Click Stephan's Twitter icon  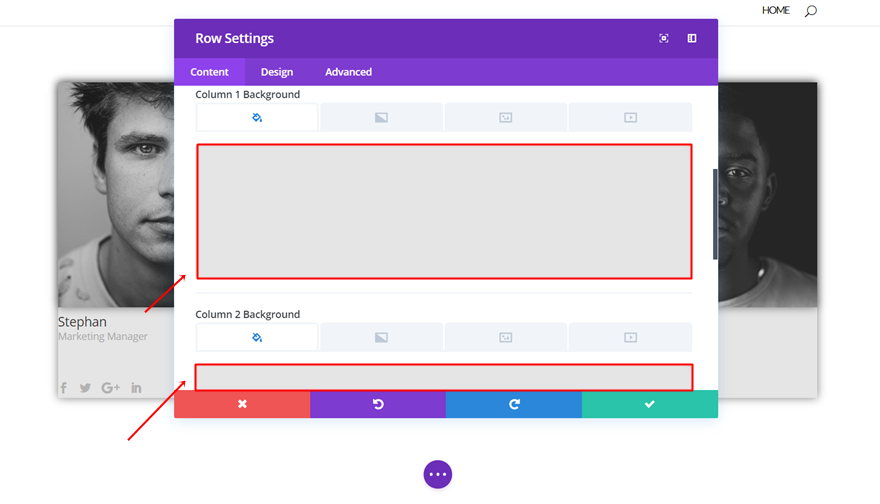85,388
